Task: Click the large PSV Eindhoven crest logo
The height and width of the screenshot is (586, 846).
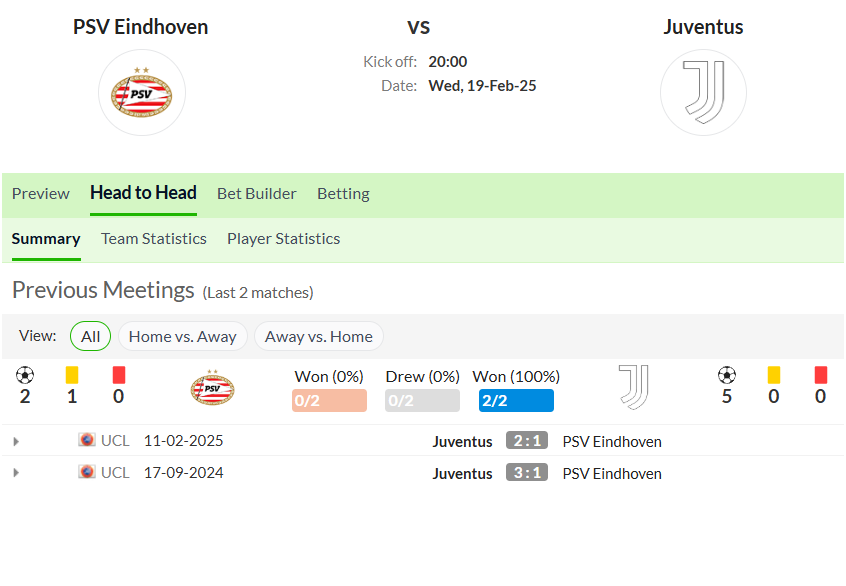Action: coord(142,93)
